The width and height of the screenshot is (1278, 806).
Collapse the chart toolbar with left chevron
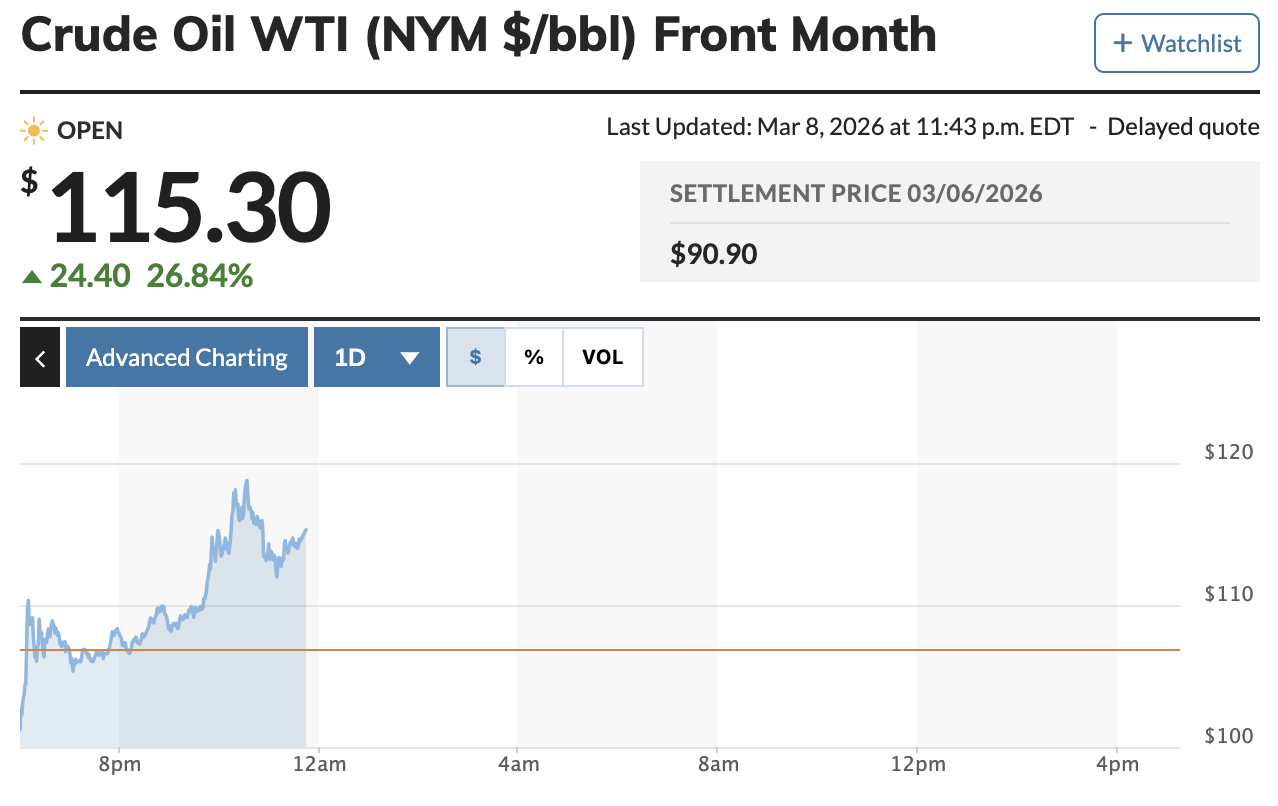pos(39,357)
